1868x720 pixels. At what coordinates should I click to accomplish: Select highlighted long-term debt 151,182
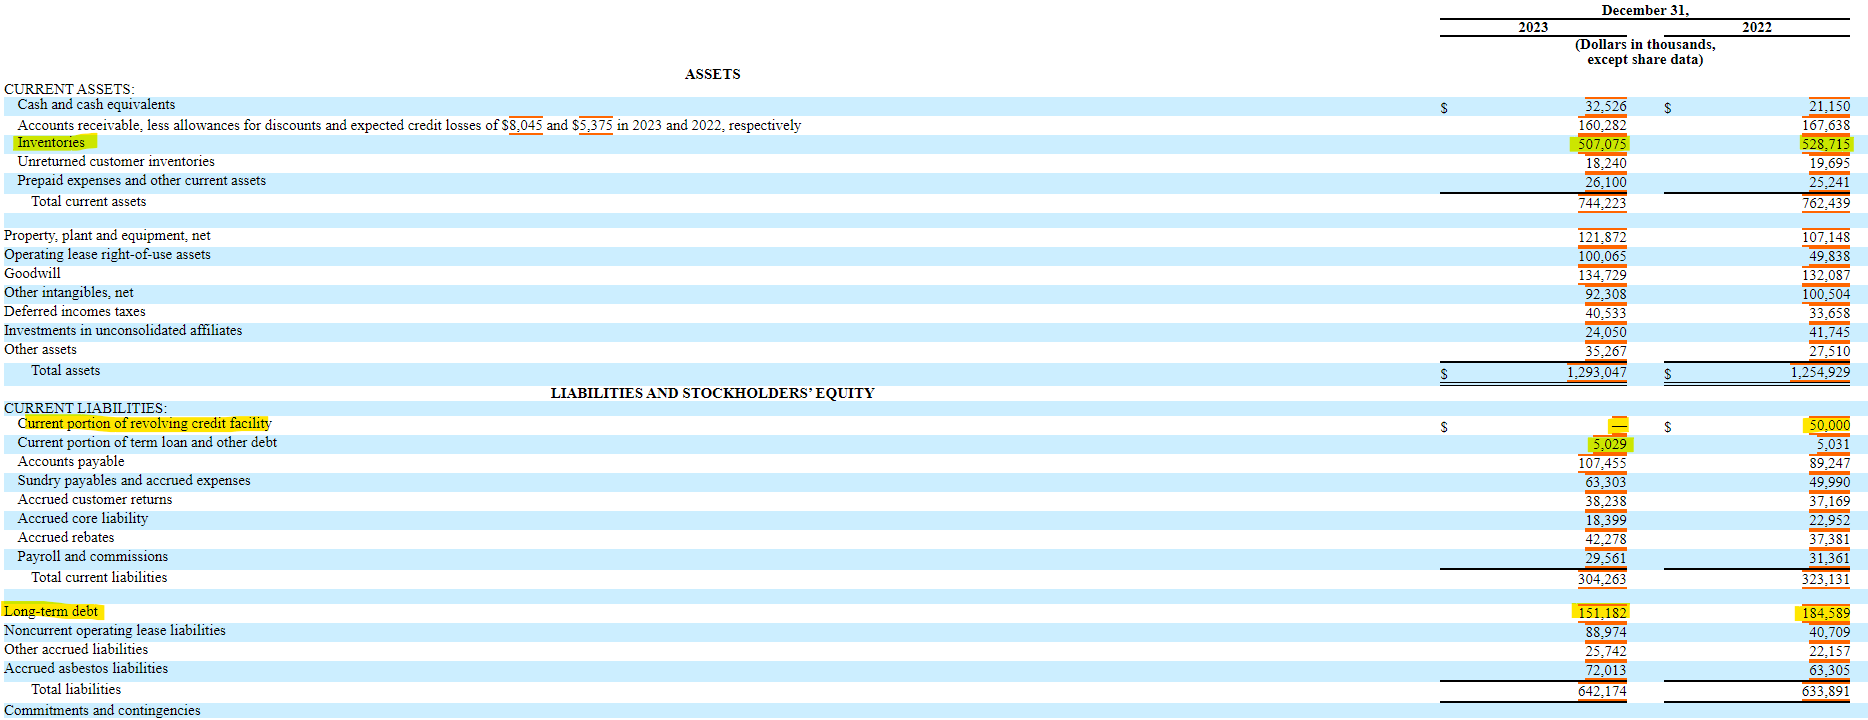click(x=1602, y=613)
